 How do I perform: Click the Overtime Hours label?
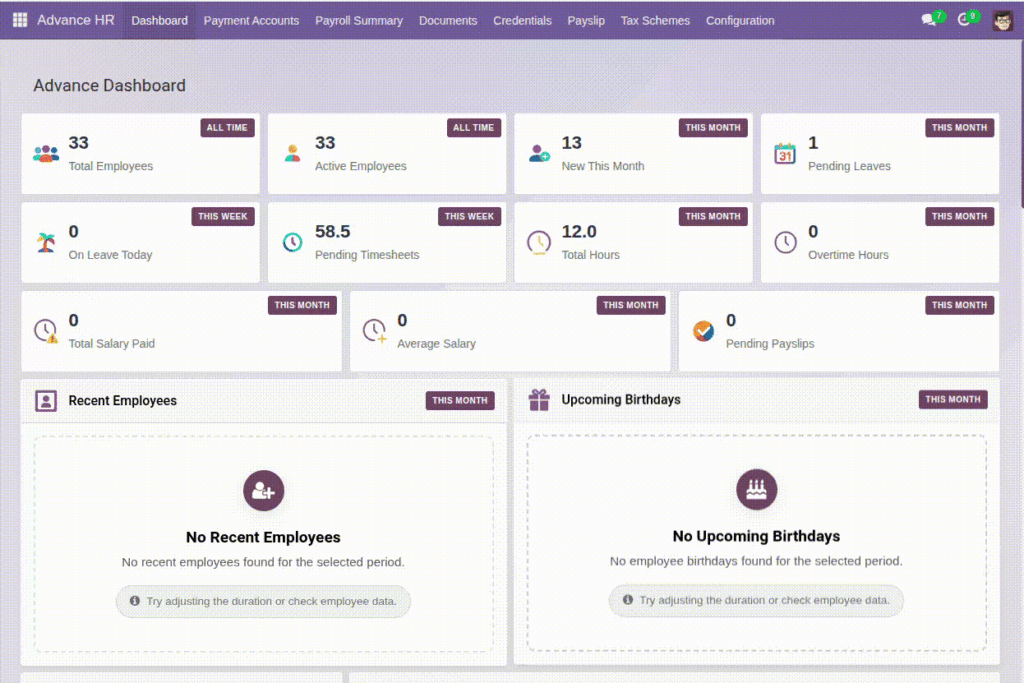(848, 255)
